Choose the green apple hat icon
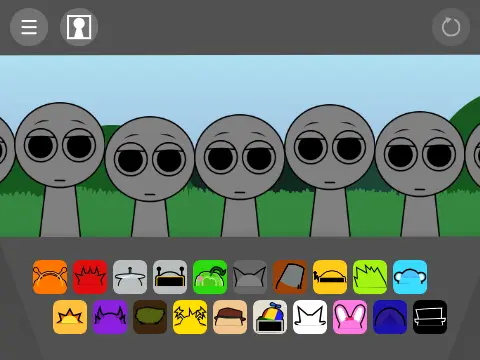This screenshot has height=360, width=480. (210, 277)
